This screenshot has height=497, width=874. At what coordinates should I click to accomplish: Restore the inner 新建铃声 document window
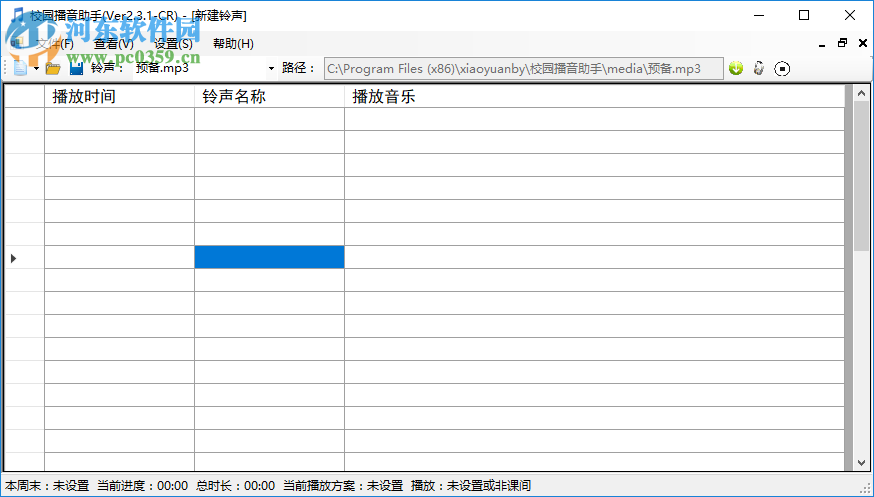pos(842,43)
